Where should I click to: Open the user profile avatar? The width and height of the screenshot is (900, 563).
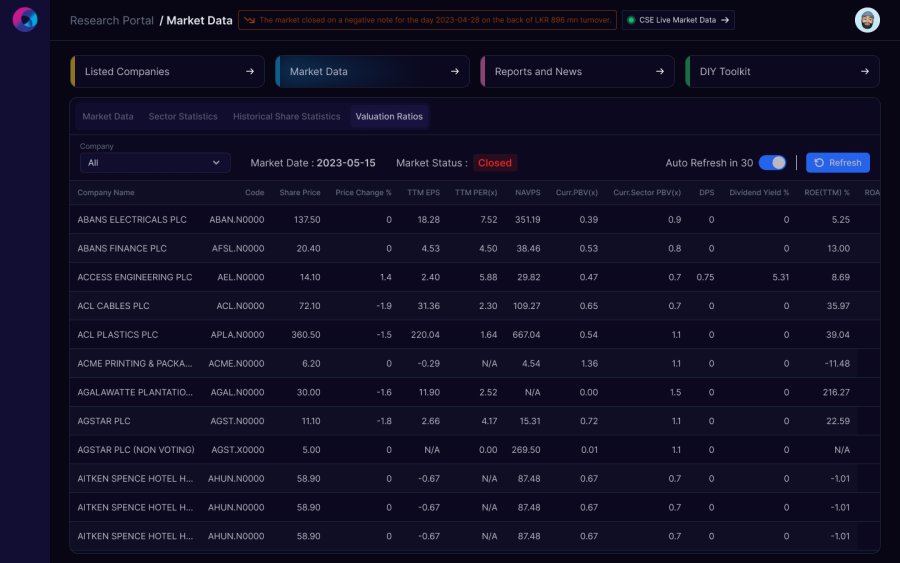(x=867, y=20)
